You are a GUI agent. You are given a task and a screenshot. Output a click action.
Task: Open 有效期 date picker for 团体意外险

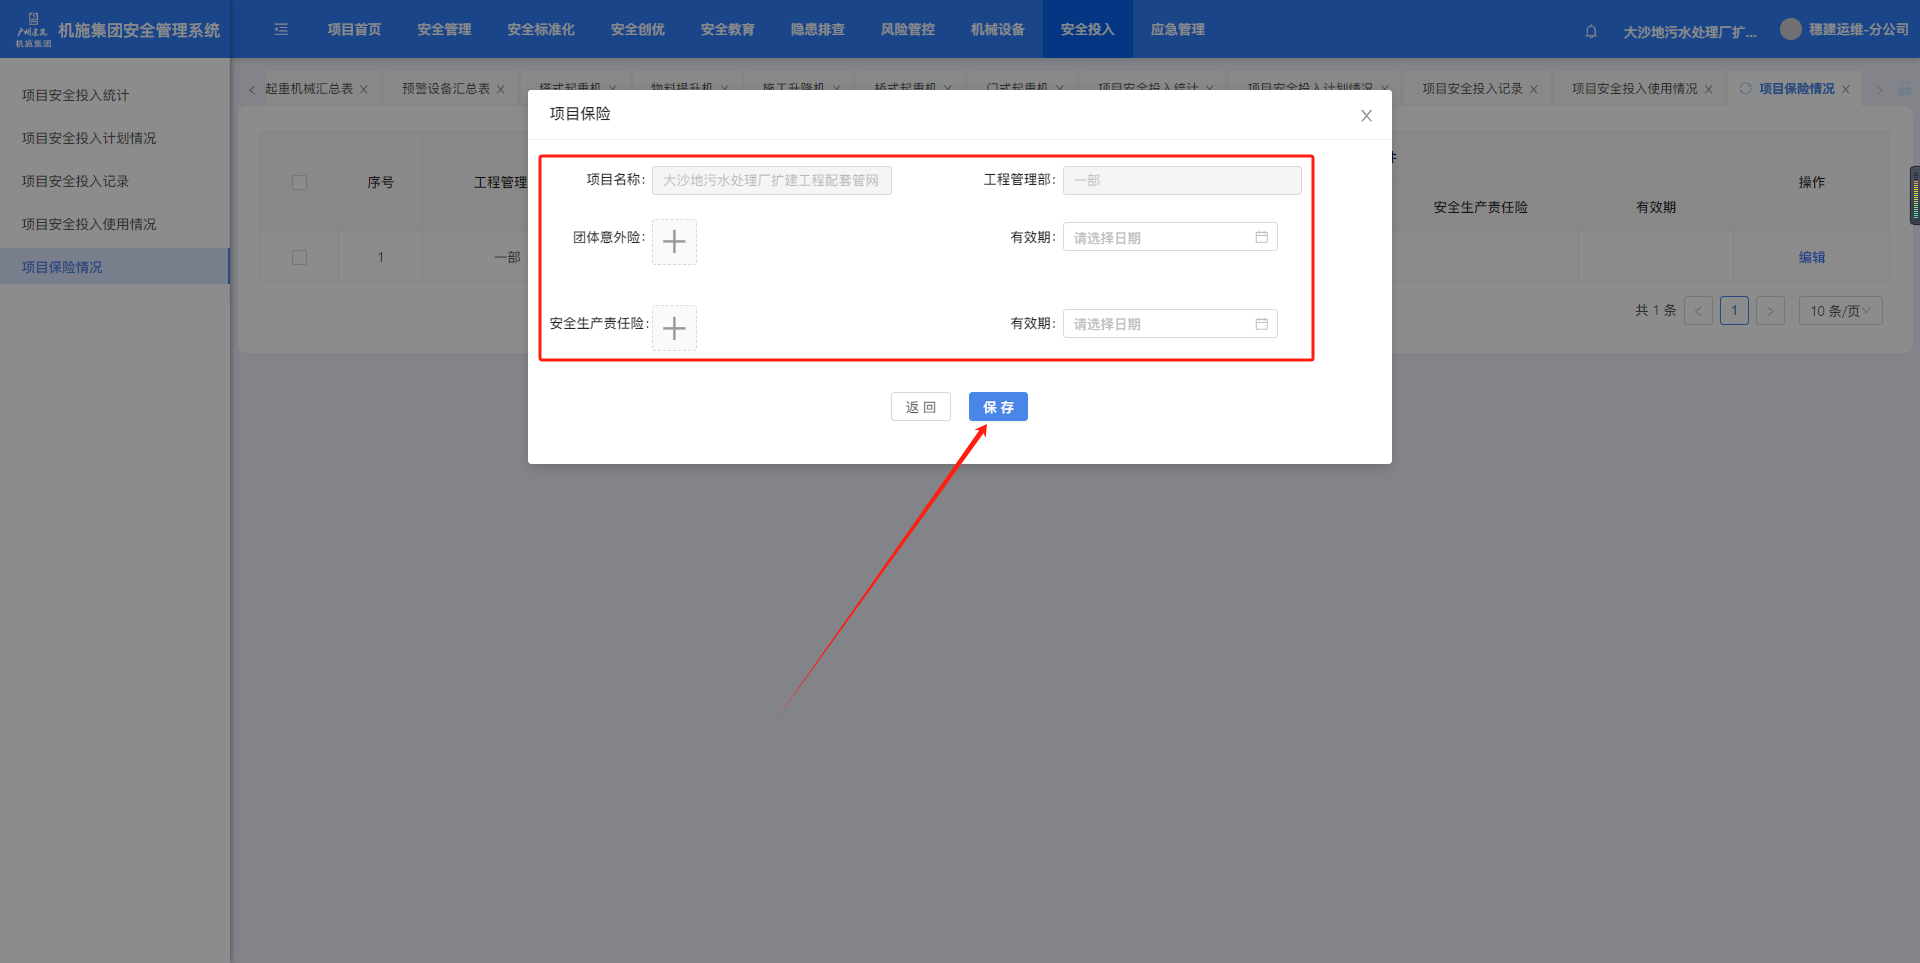tap(1169, 238)
